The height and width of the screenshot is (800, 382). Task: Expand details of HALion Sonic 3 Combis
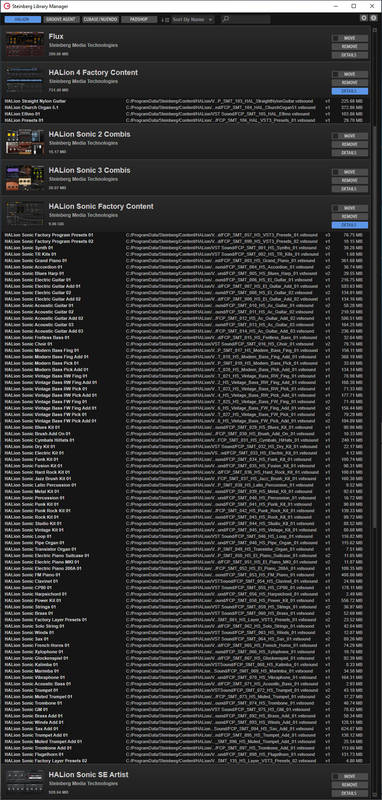pyautogui.click(x=350, y=189)
